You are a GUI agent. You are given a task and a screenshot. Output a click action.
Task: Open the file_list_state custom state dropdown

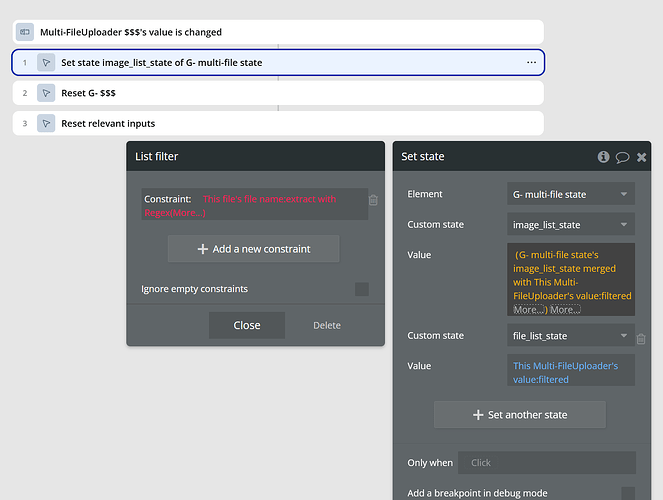pos(571,336)
